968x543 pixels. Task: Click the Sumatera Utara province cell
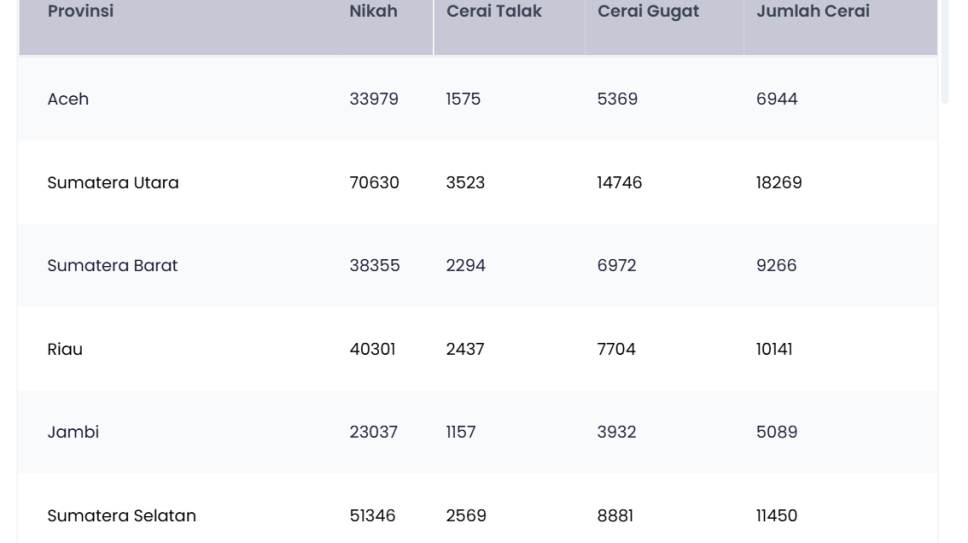(x=113, y=183)
